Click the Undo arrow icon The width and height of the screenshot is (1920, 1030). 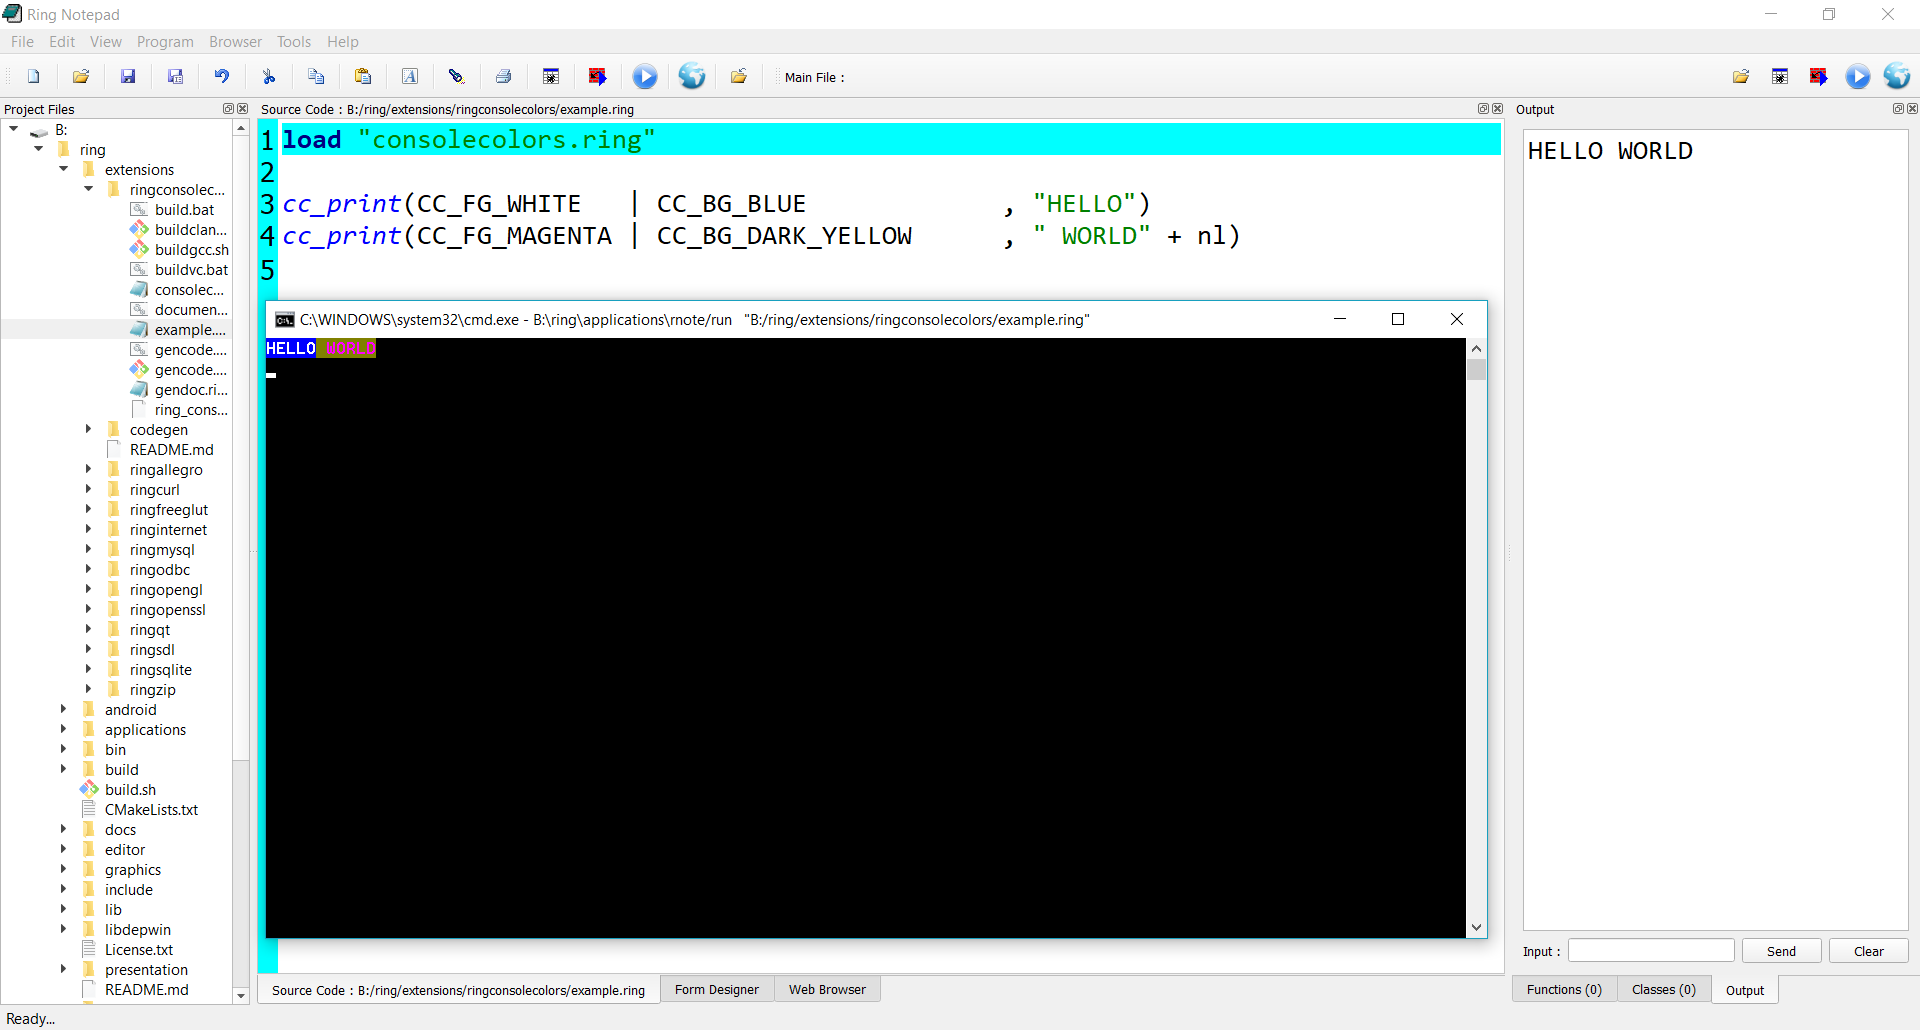tap(222, 77)
